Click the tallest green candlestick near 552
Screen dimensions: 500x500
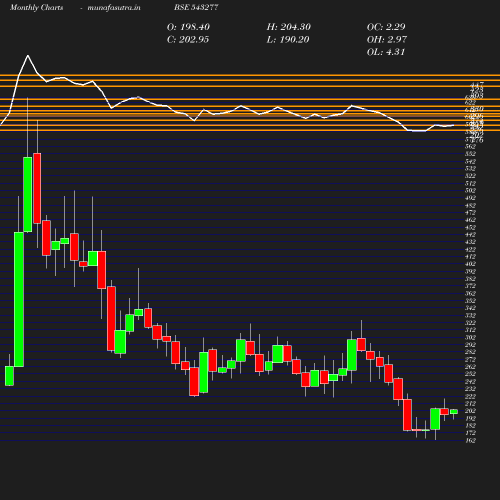pos(28,194)
